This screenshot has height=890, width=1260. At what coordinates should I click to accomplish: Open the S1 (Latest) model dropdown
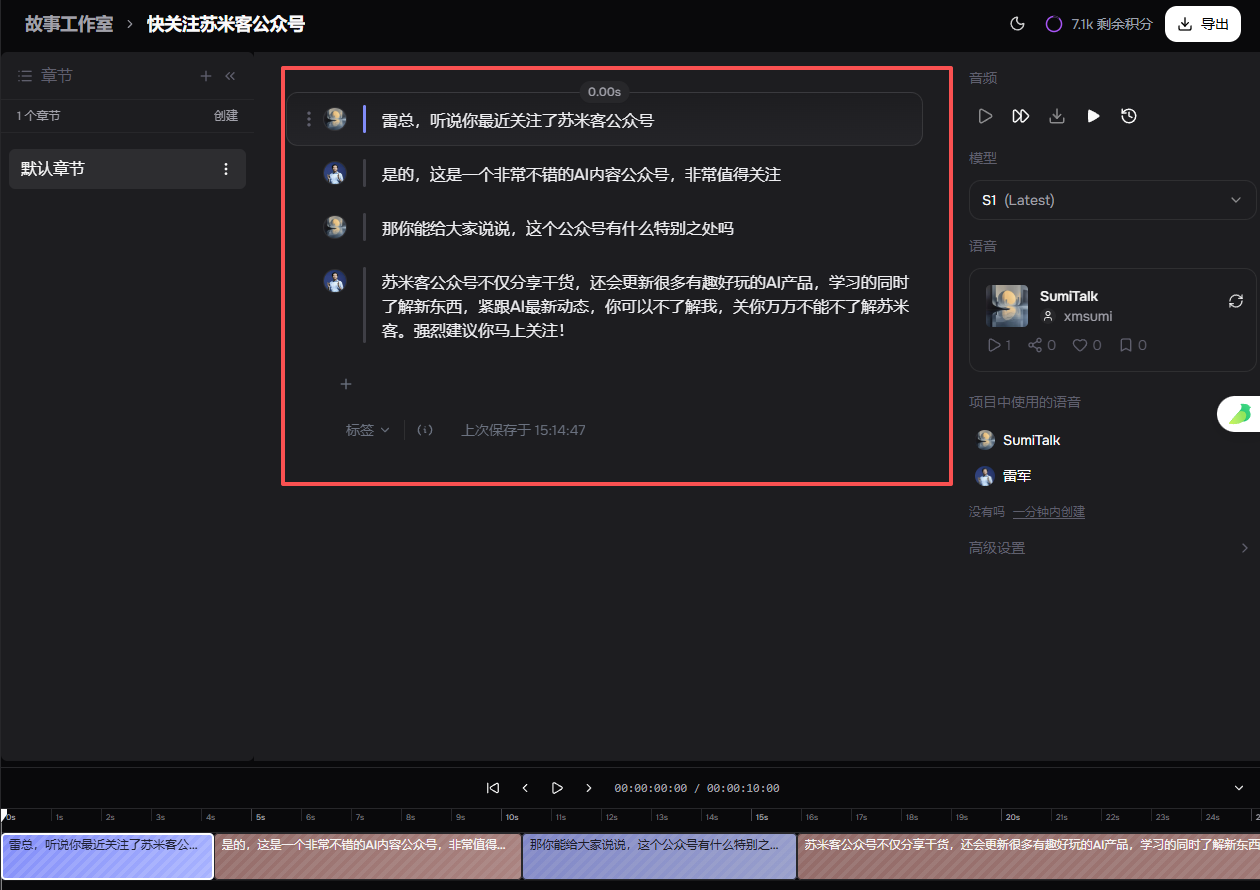(x=1112, y=200)
